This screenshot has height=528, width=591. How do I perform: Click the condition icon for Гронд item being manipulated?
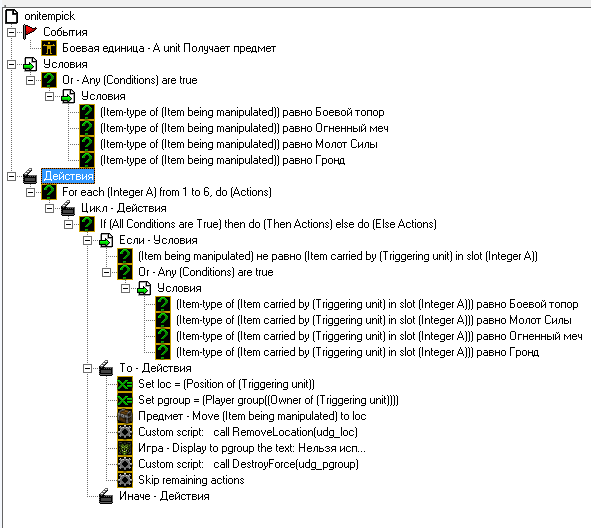(87, 160)
